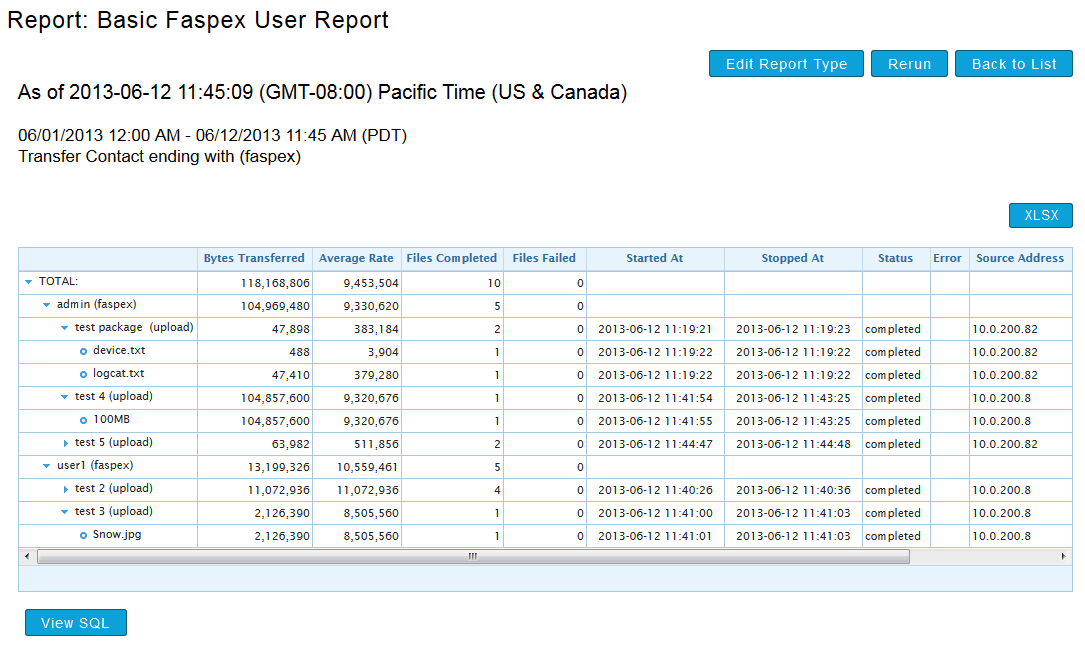Collapse the admin (faspex) group
Image resolution: width=1085 pixels, height=661 pixels.
click(47, 305)
